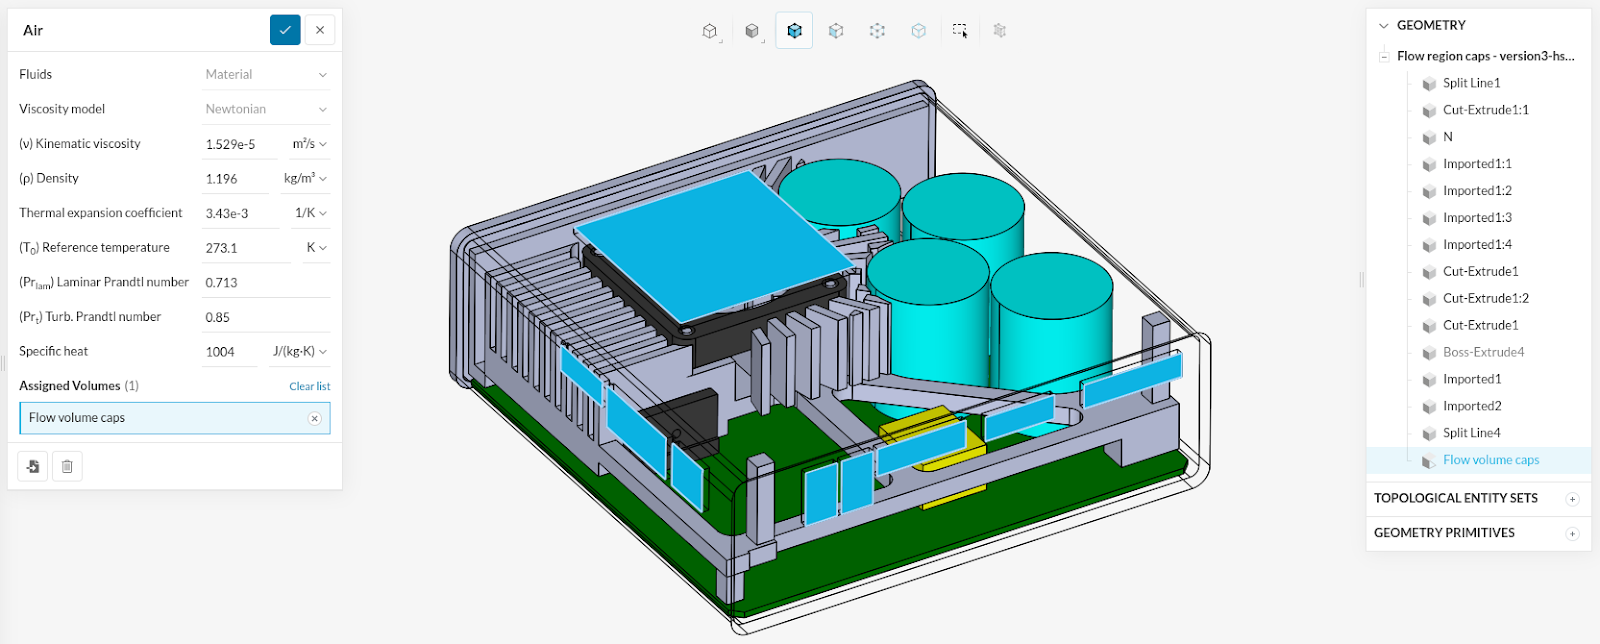
Task: Open the wireframe view cube options
Action: [x=710, y=31]
